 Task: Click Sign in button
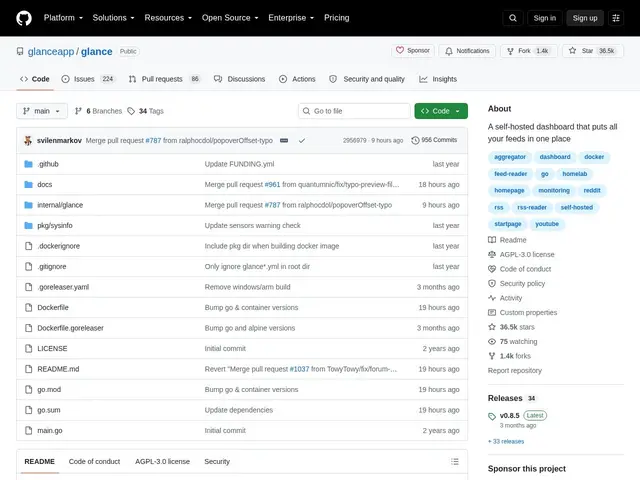click(544, 18)
